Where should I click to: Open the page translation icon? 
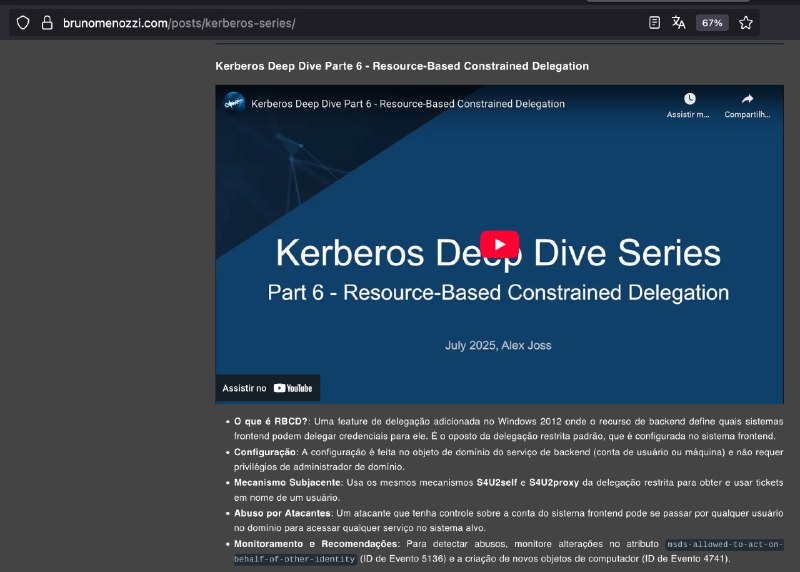(x=679, y=22)
